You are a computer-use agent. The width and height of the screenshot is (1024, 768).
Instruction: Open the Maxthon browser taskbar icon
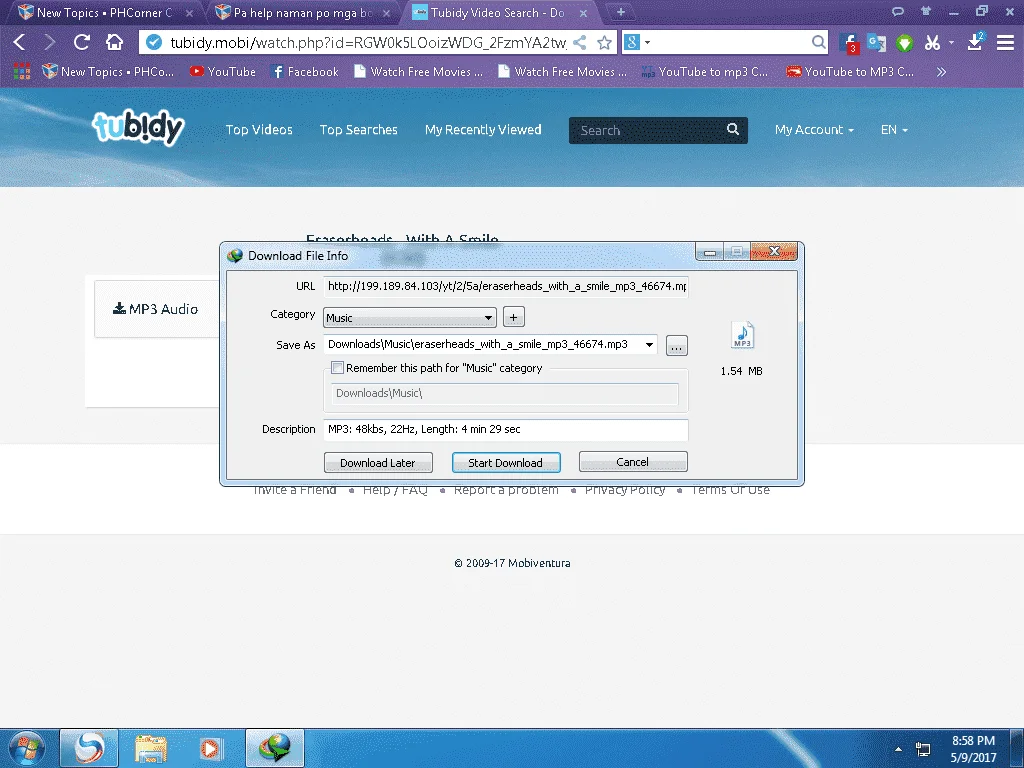[89, 748]
